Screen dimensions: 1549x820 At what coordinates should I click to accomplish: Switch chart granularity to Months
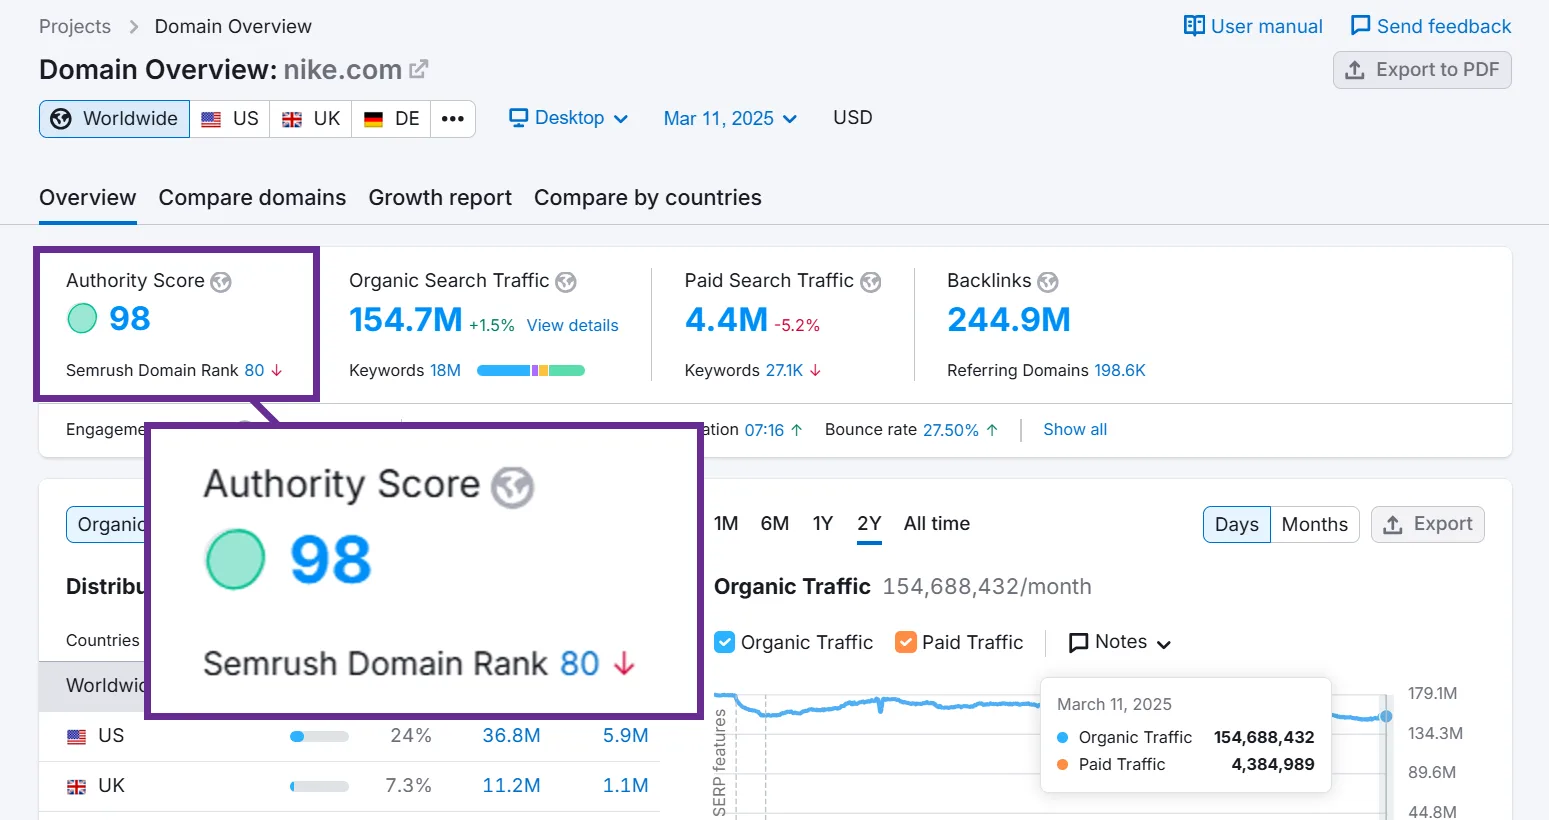(1315, 524)
